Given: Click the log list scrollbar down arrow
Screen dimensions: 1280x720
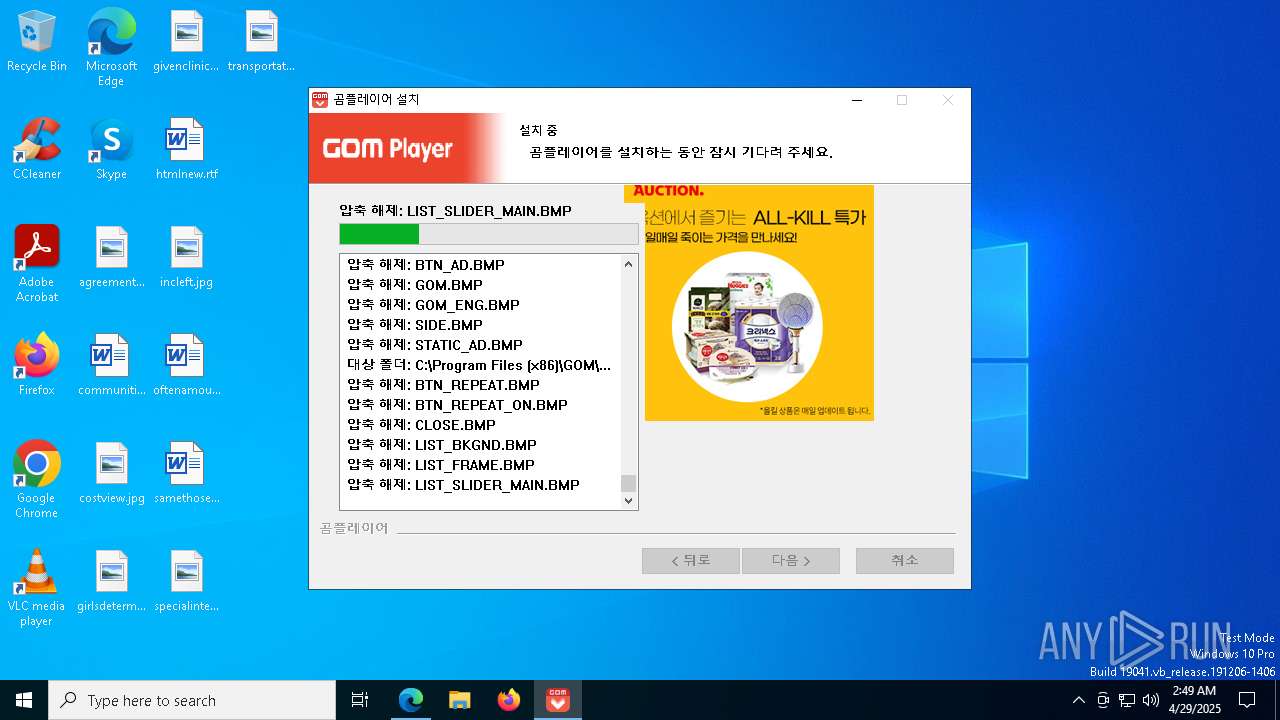Looking at the screenshot, I should click(x=628, y=500).
